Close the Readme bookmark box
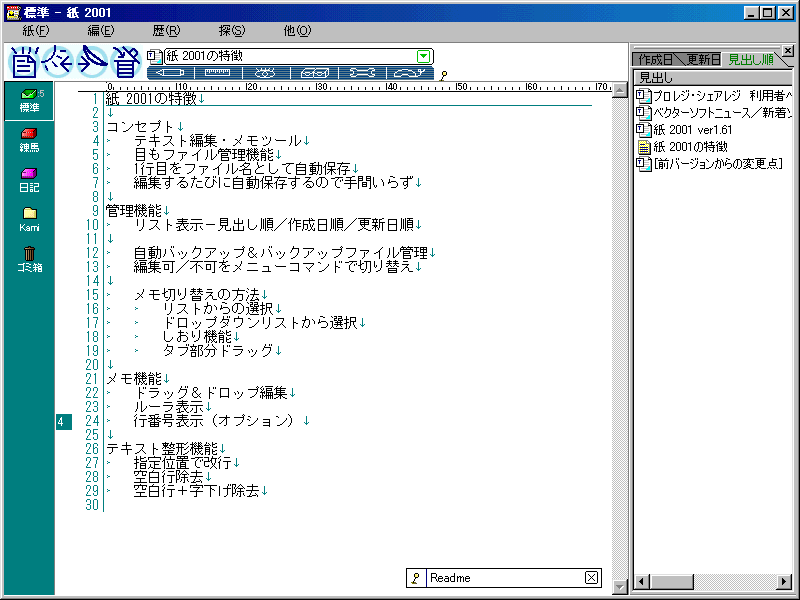 coord(591,578)
